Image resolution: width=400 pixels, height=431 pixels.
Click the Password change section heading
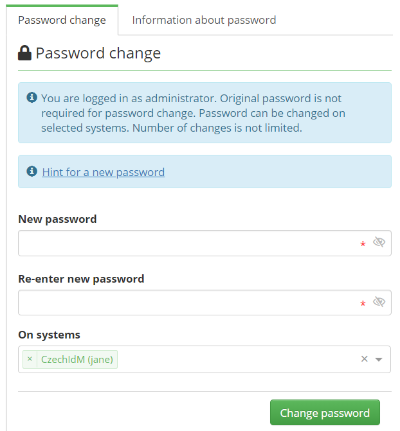click(x=98, y=53)
